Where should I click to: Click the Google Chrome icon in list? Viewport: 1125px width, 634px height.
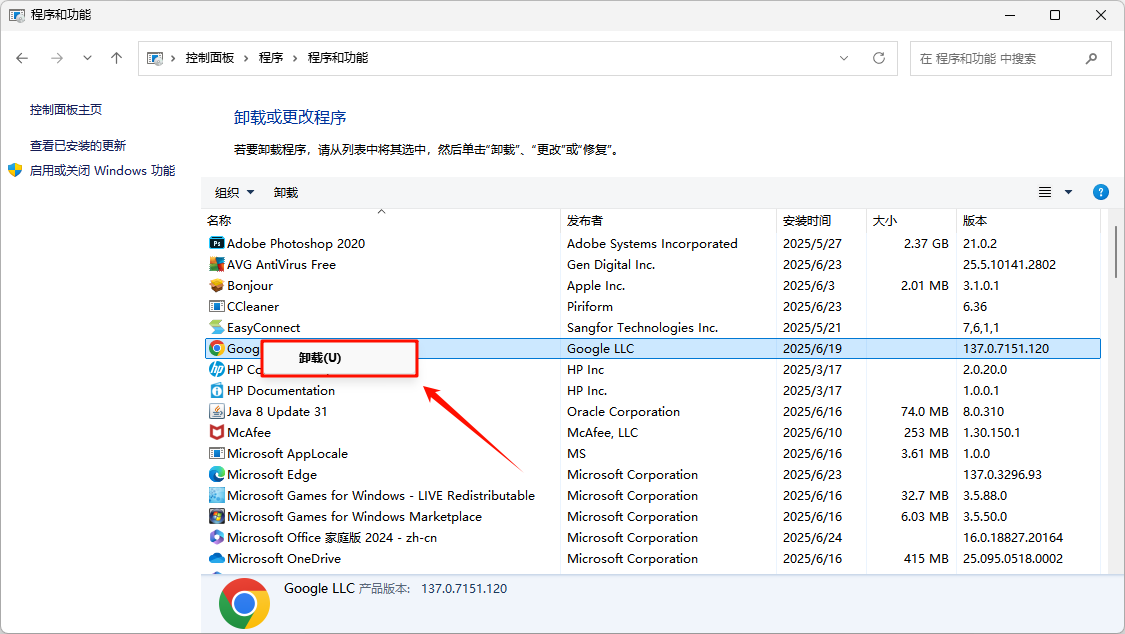pos(217,349)
